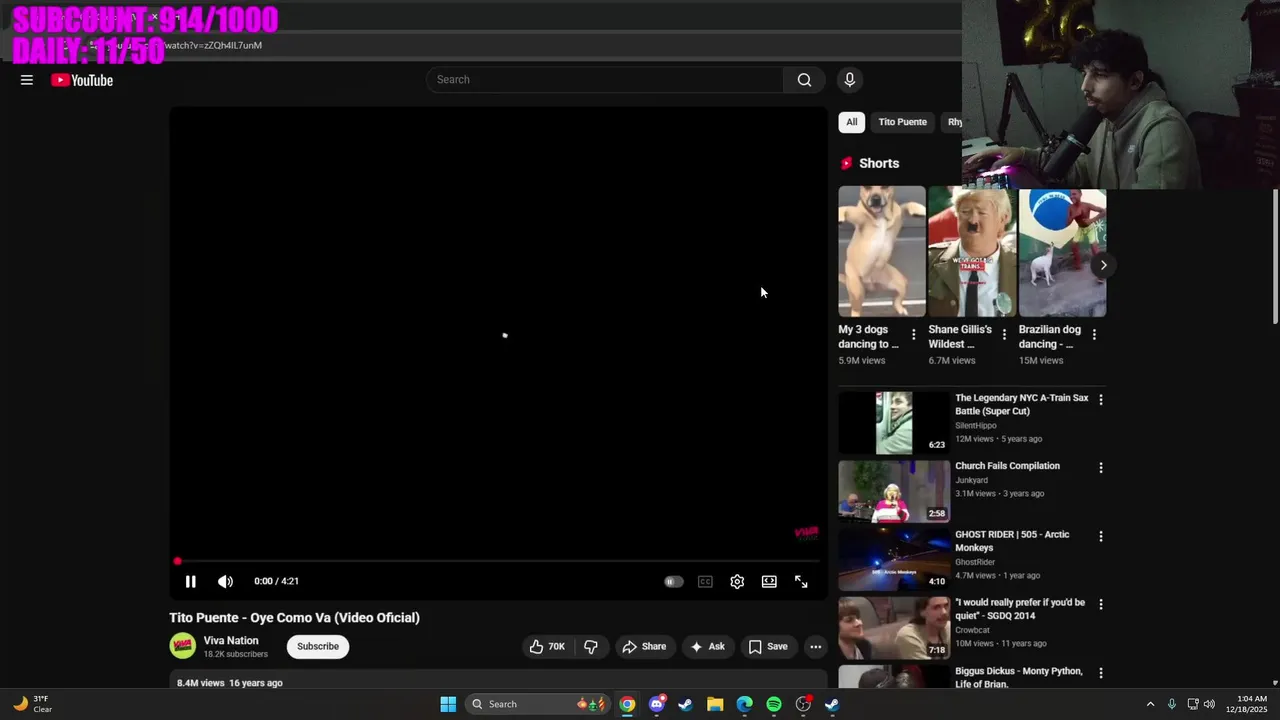The image size is (1280, 720).
Task: Open Viva Nation channel avatar
Action: [x=183, y=646]
